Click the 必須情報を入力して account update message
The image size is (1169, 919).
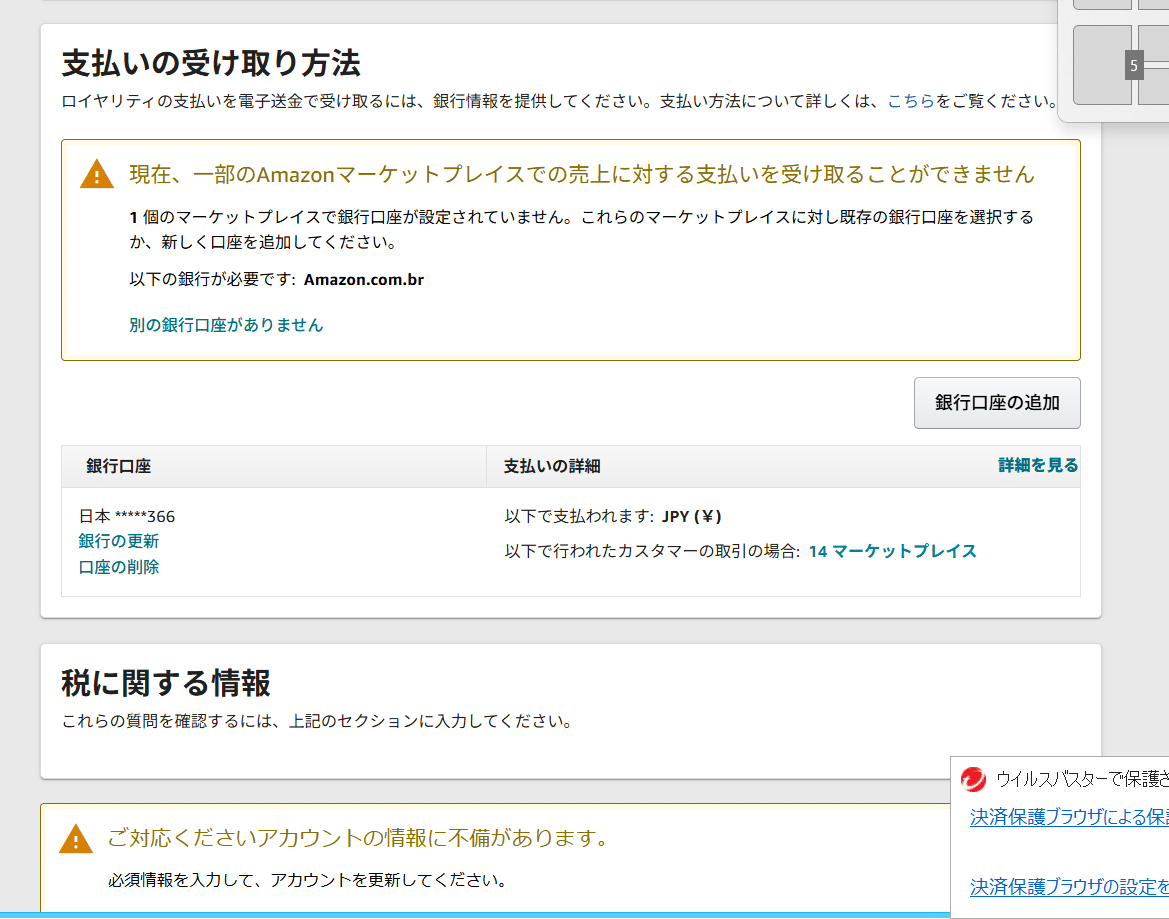tap(308, 880)
